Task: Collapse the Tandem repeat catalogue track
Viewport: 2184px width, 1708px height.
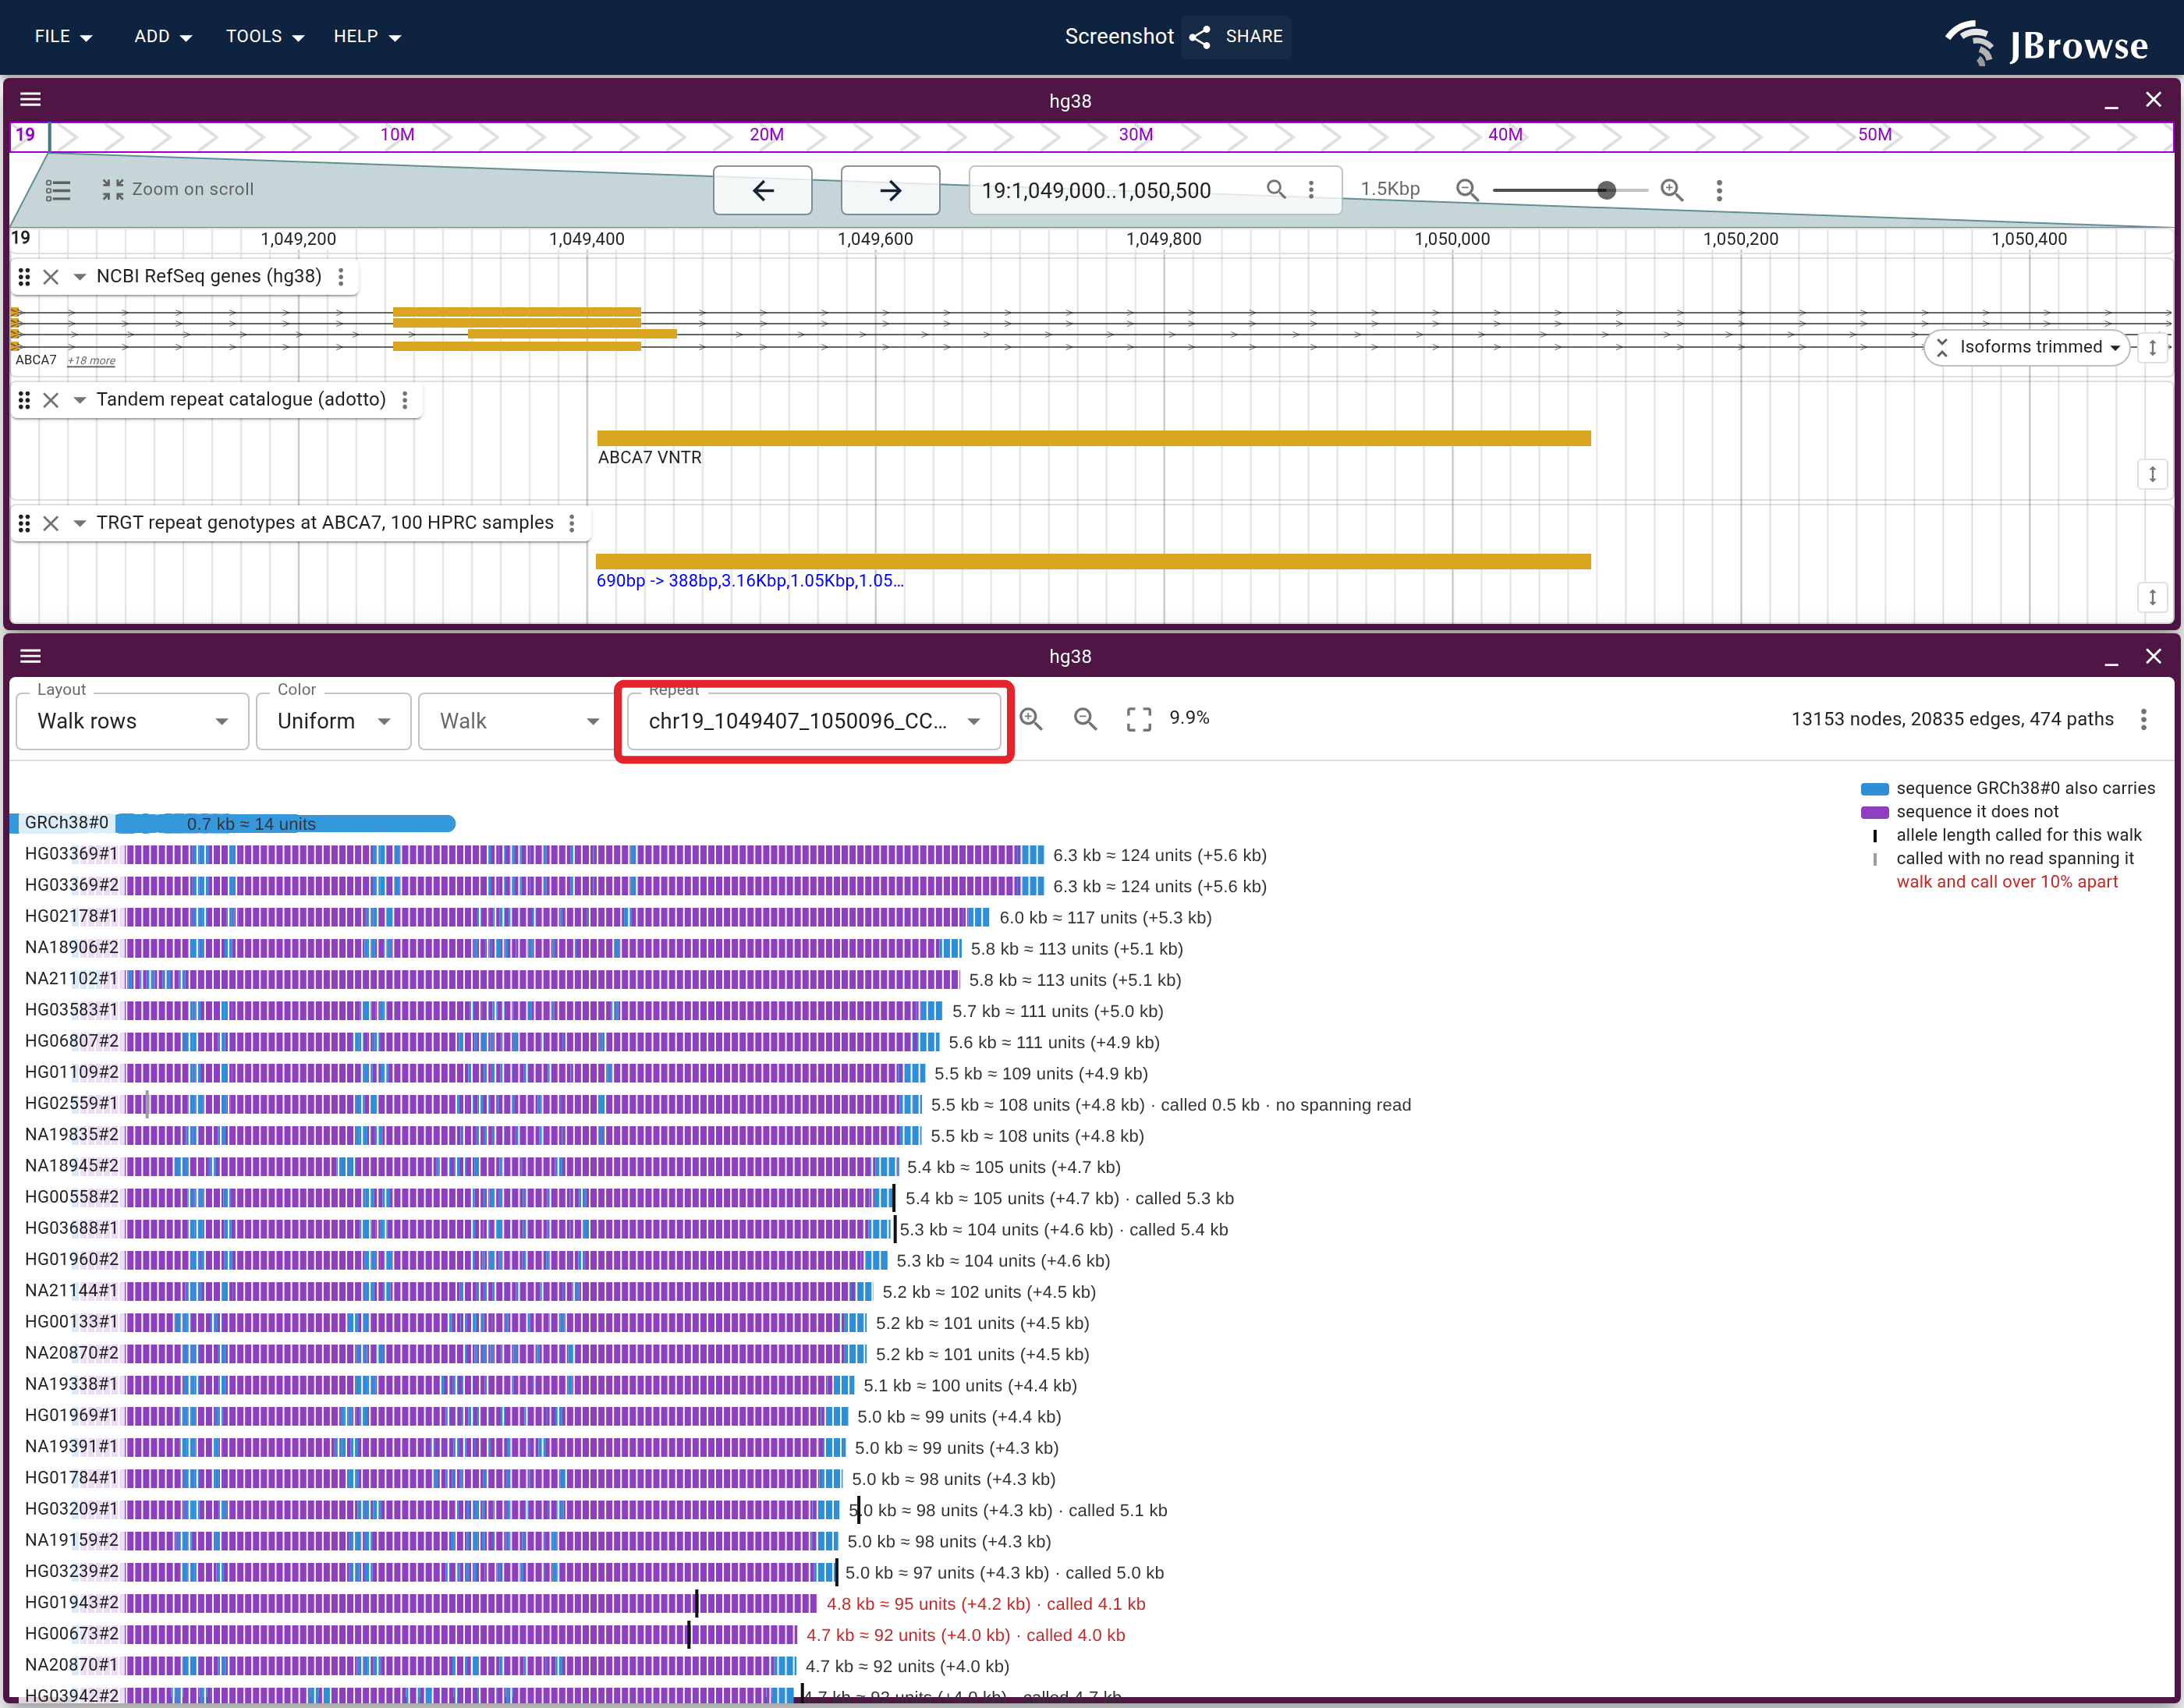Action: (x=79, y=400)
